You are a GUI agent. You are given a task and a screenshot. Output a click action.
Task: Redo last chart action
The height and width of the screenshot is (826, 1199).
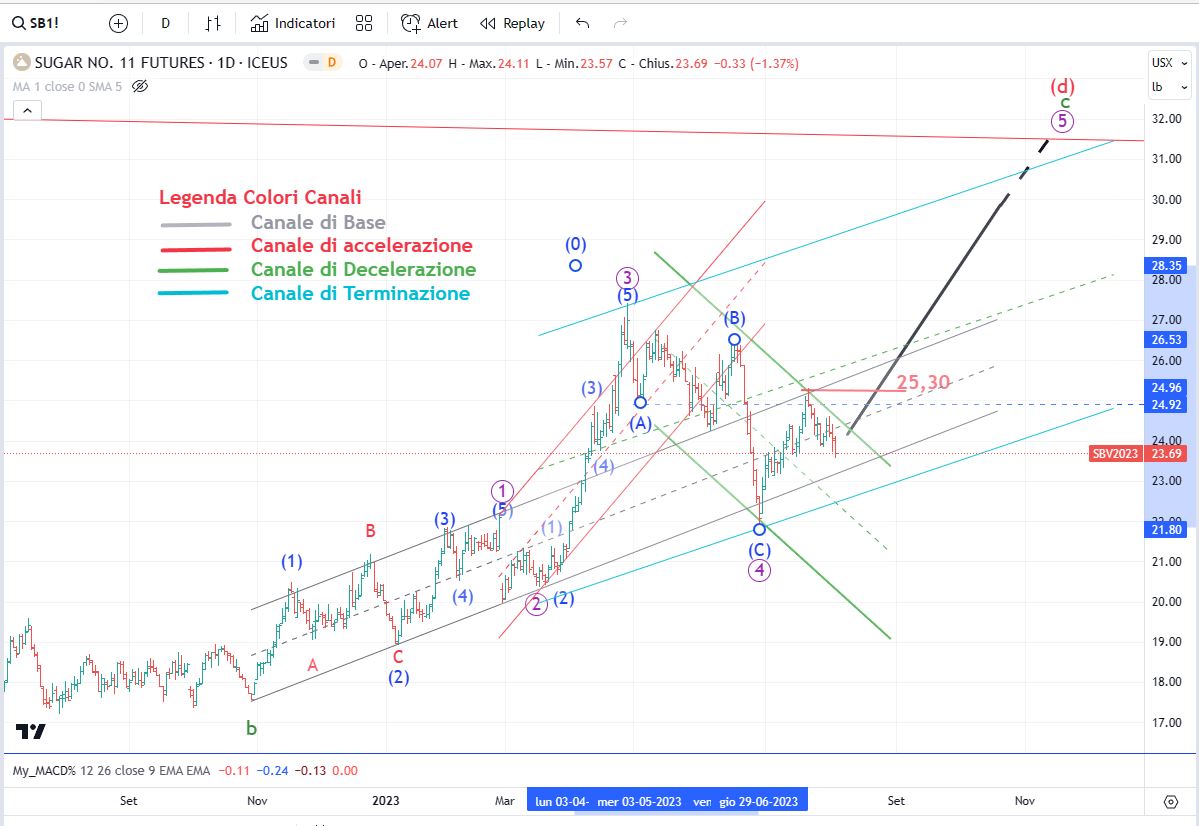pyautogui.click(x=620, y=24)
